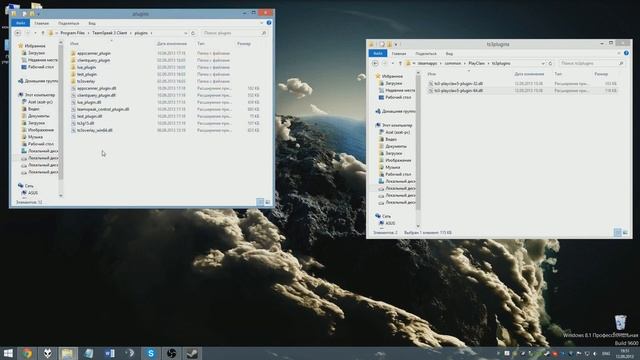This screenshot has height=360, width=640.
Task: Select the Recycle Bin on the desktop
Action: coord(620,322)
